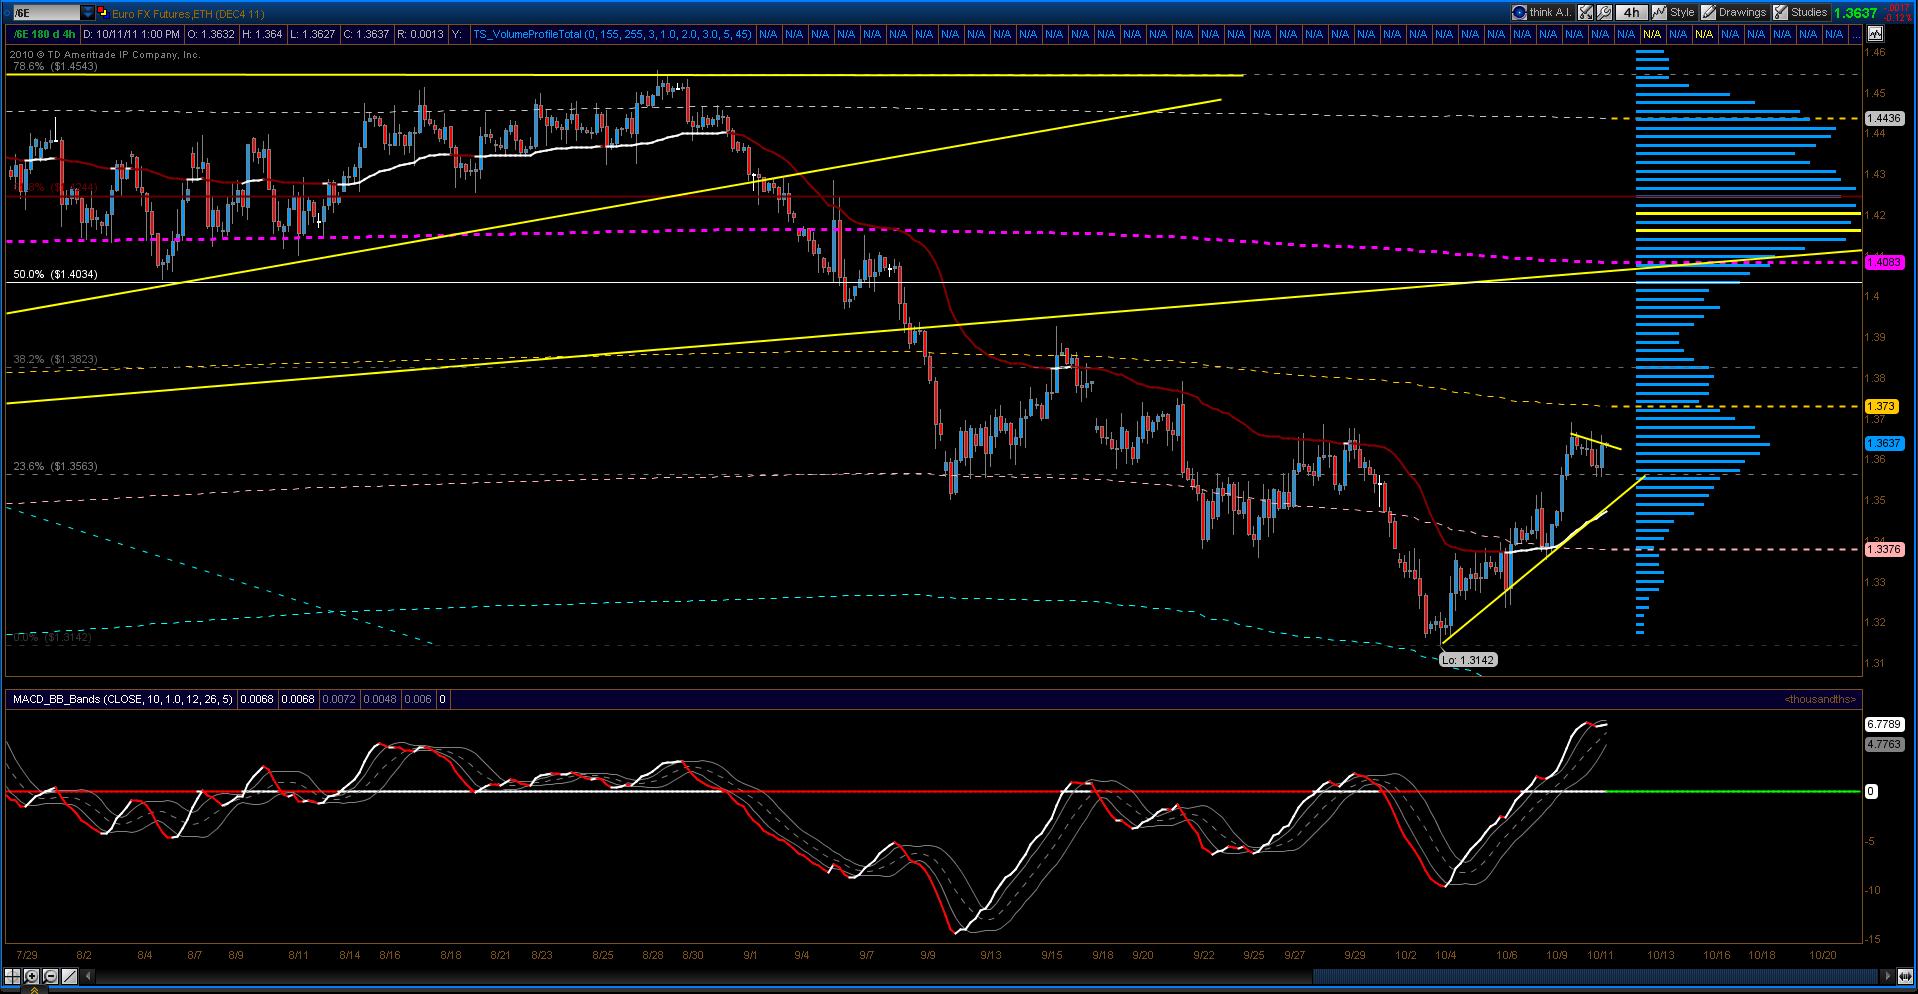This screenshot has height=994, width=1918.
Task: Click the more studies ellipsis in header
Action: 1855,34
